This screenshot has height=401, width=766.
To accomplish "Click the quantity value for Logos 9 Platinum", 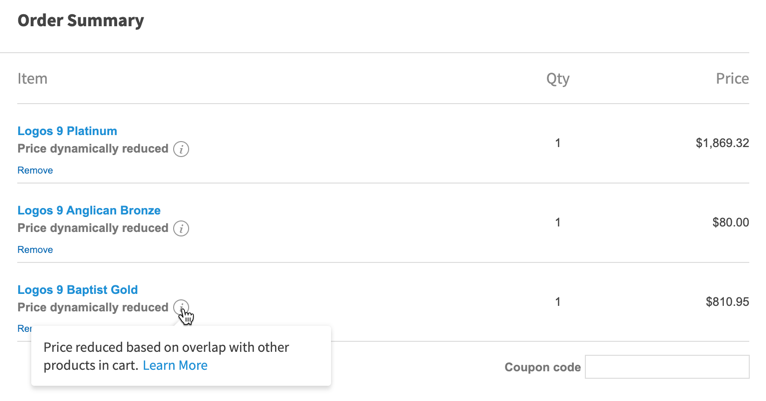I will [558, 143].
